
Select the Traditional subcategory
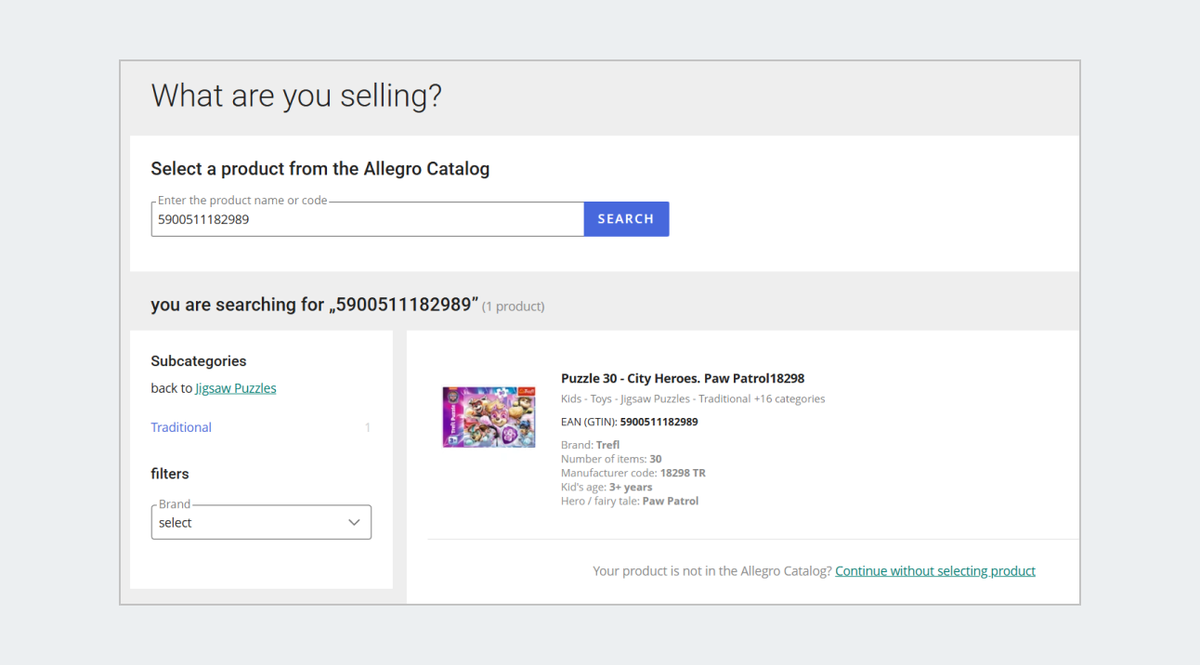coord(181,427)
